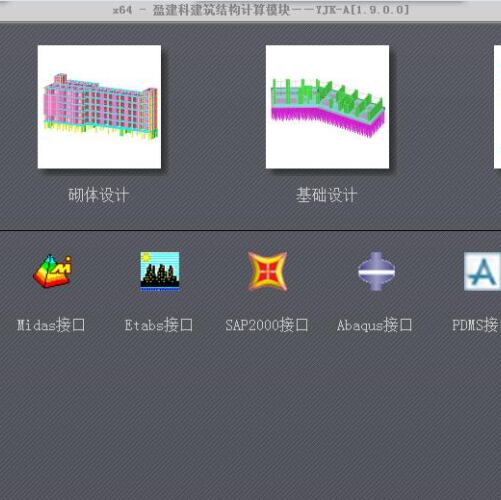Select the SAP2000接口 label

click(267, 325)
